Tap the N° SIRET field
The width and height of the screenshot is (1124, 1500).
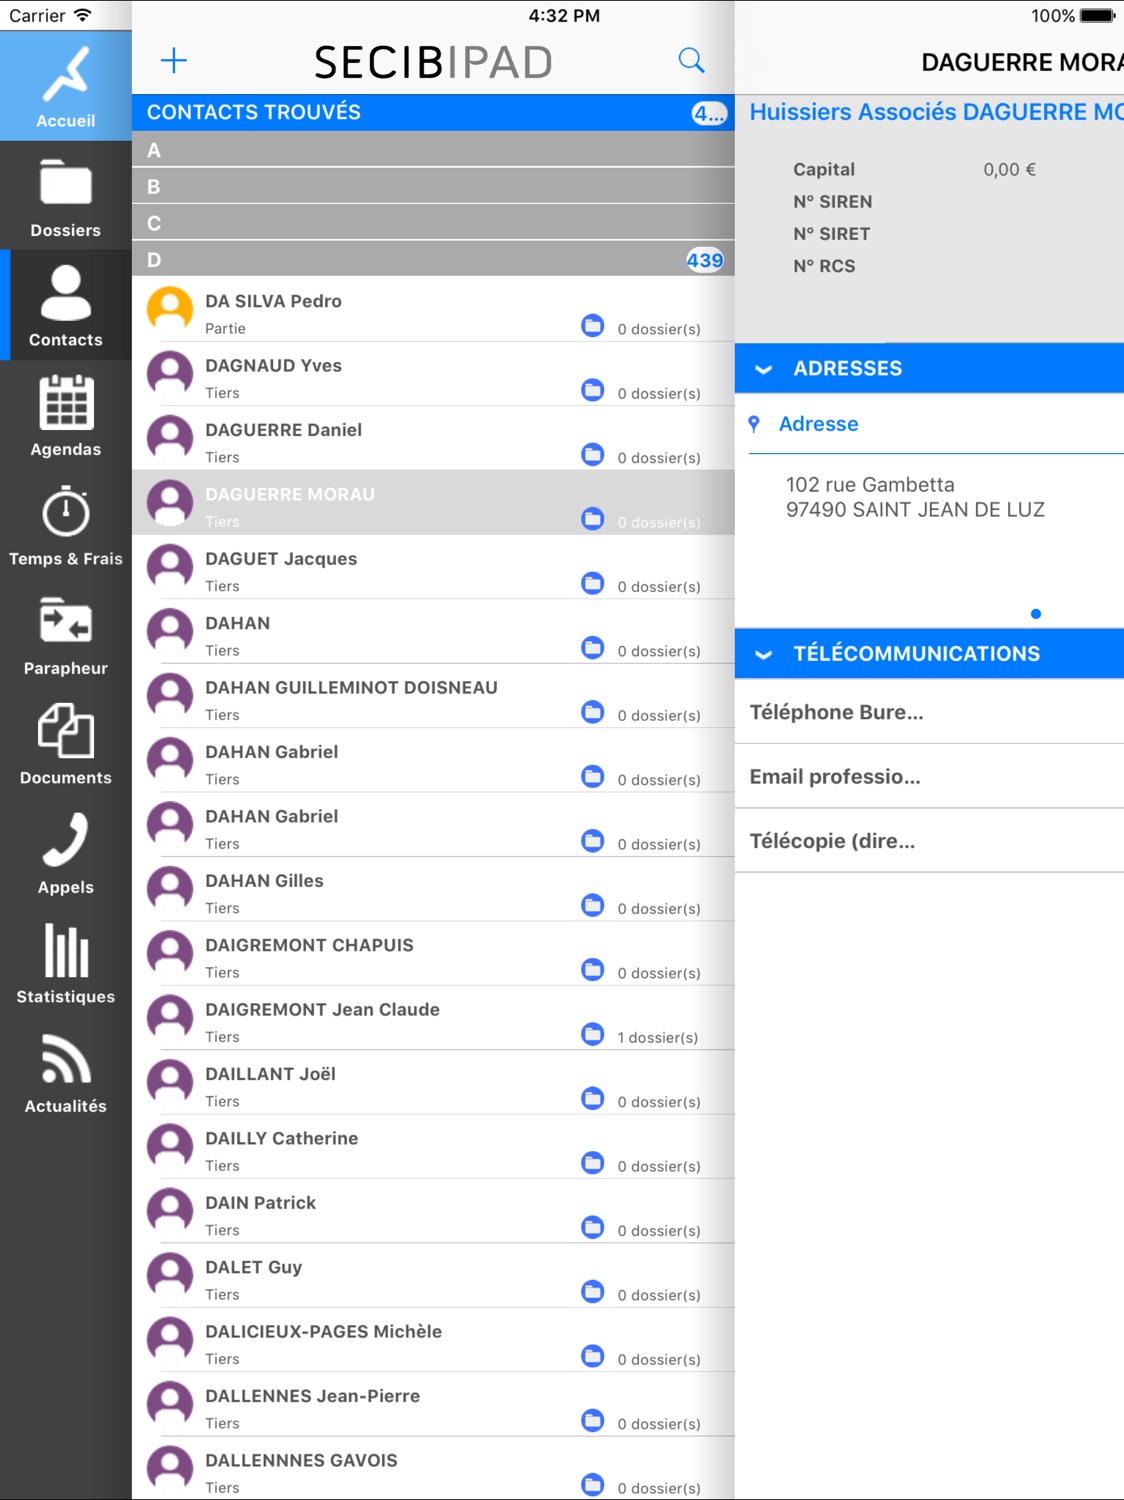(832, 234)
